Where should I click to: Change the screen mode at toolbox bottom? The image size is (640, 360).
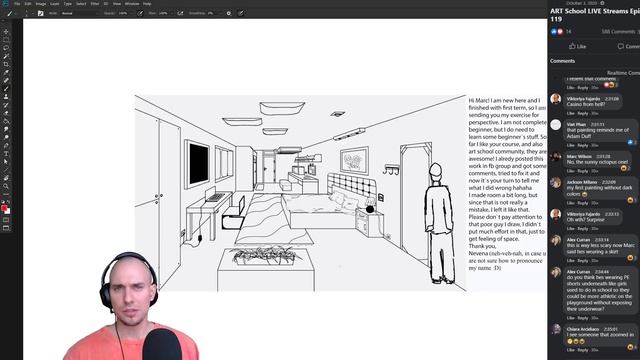6,228
